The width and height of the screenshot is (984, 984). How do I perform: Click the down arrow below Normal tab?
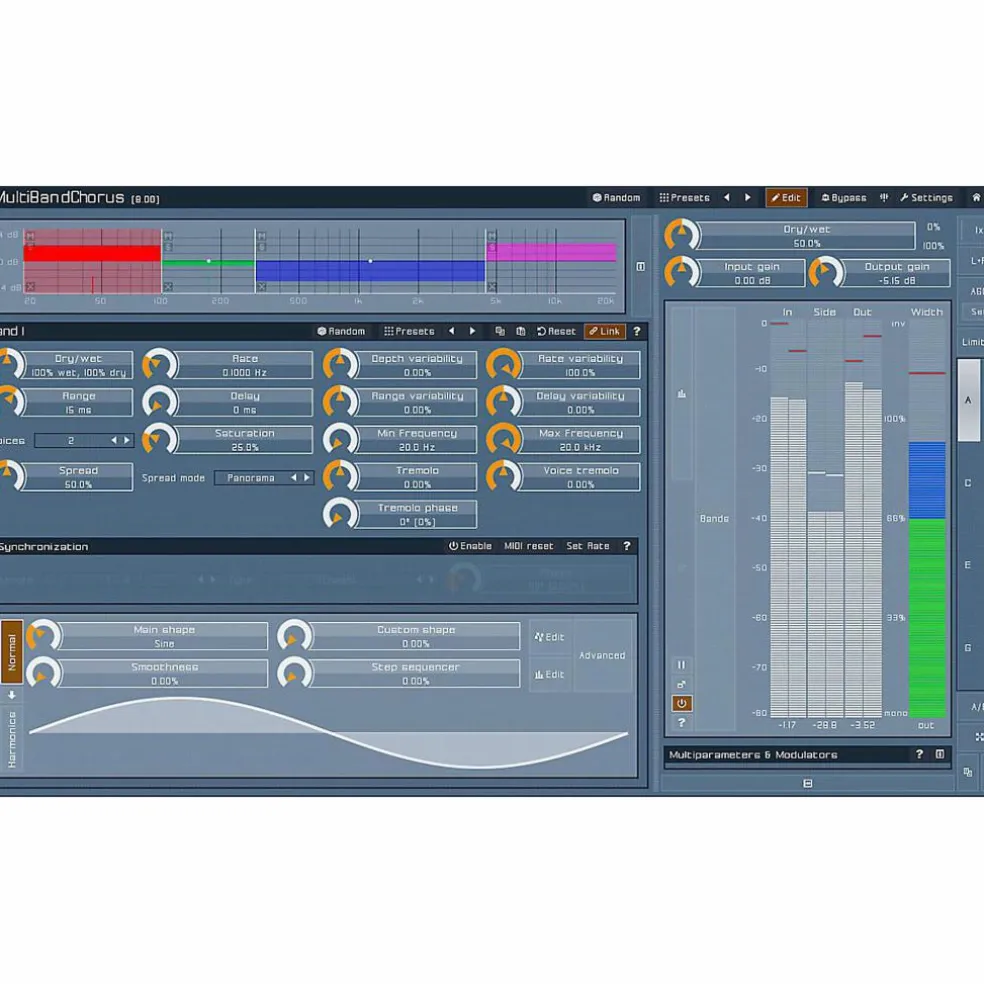(x=11, y=695)
